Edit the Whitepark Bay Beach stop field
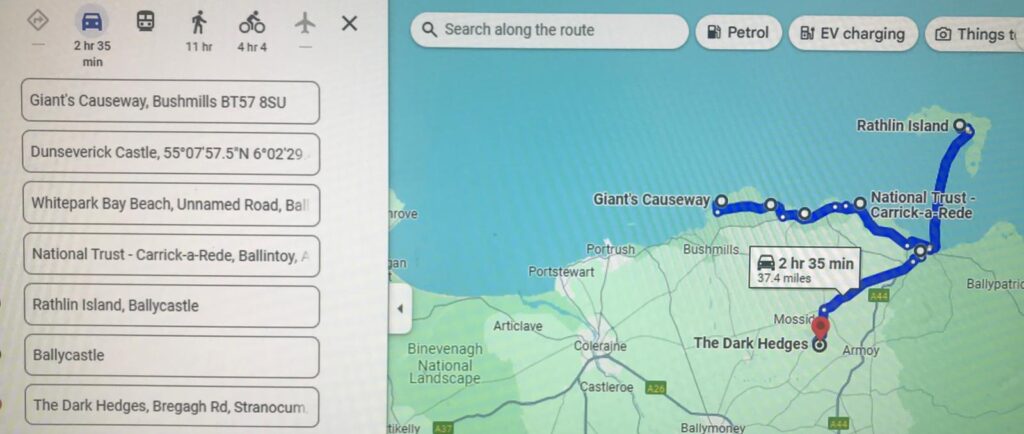The width and height of the screenshot is (1024, 434). coord(172,204)
